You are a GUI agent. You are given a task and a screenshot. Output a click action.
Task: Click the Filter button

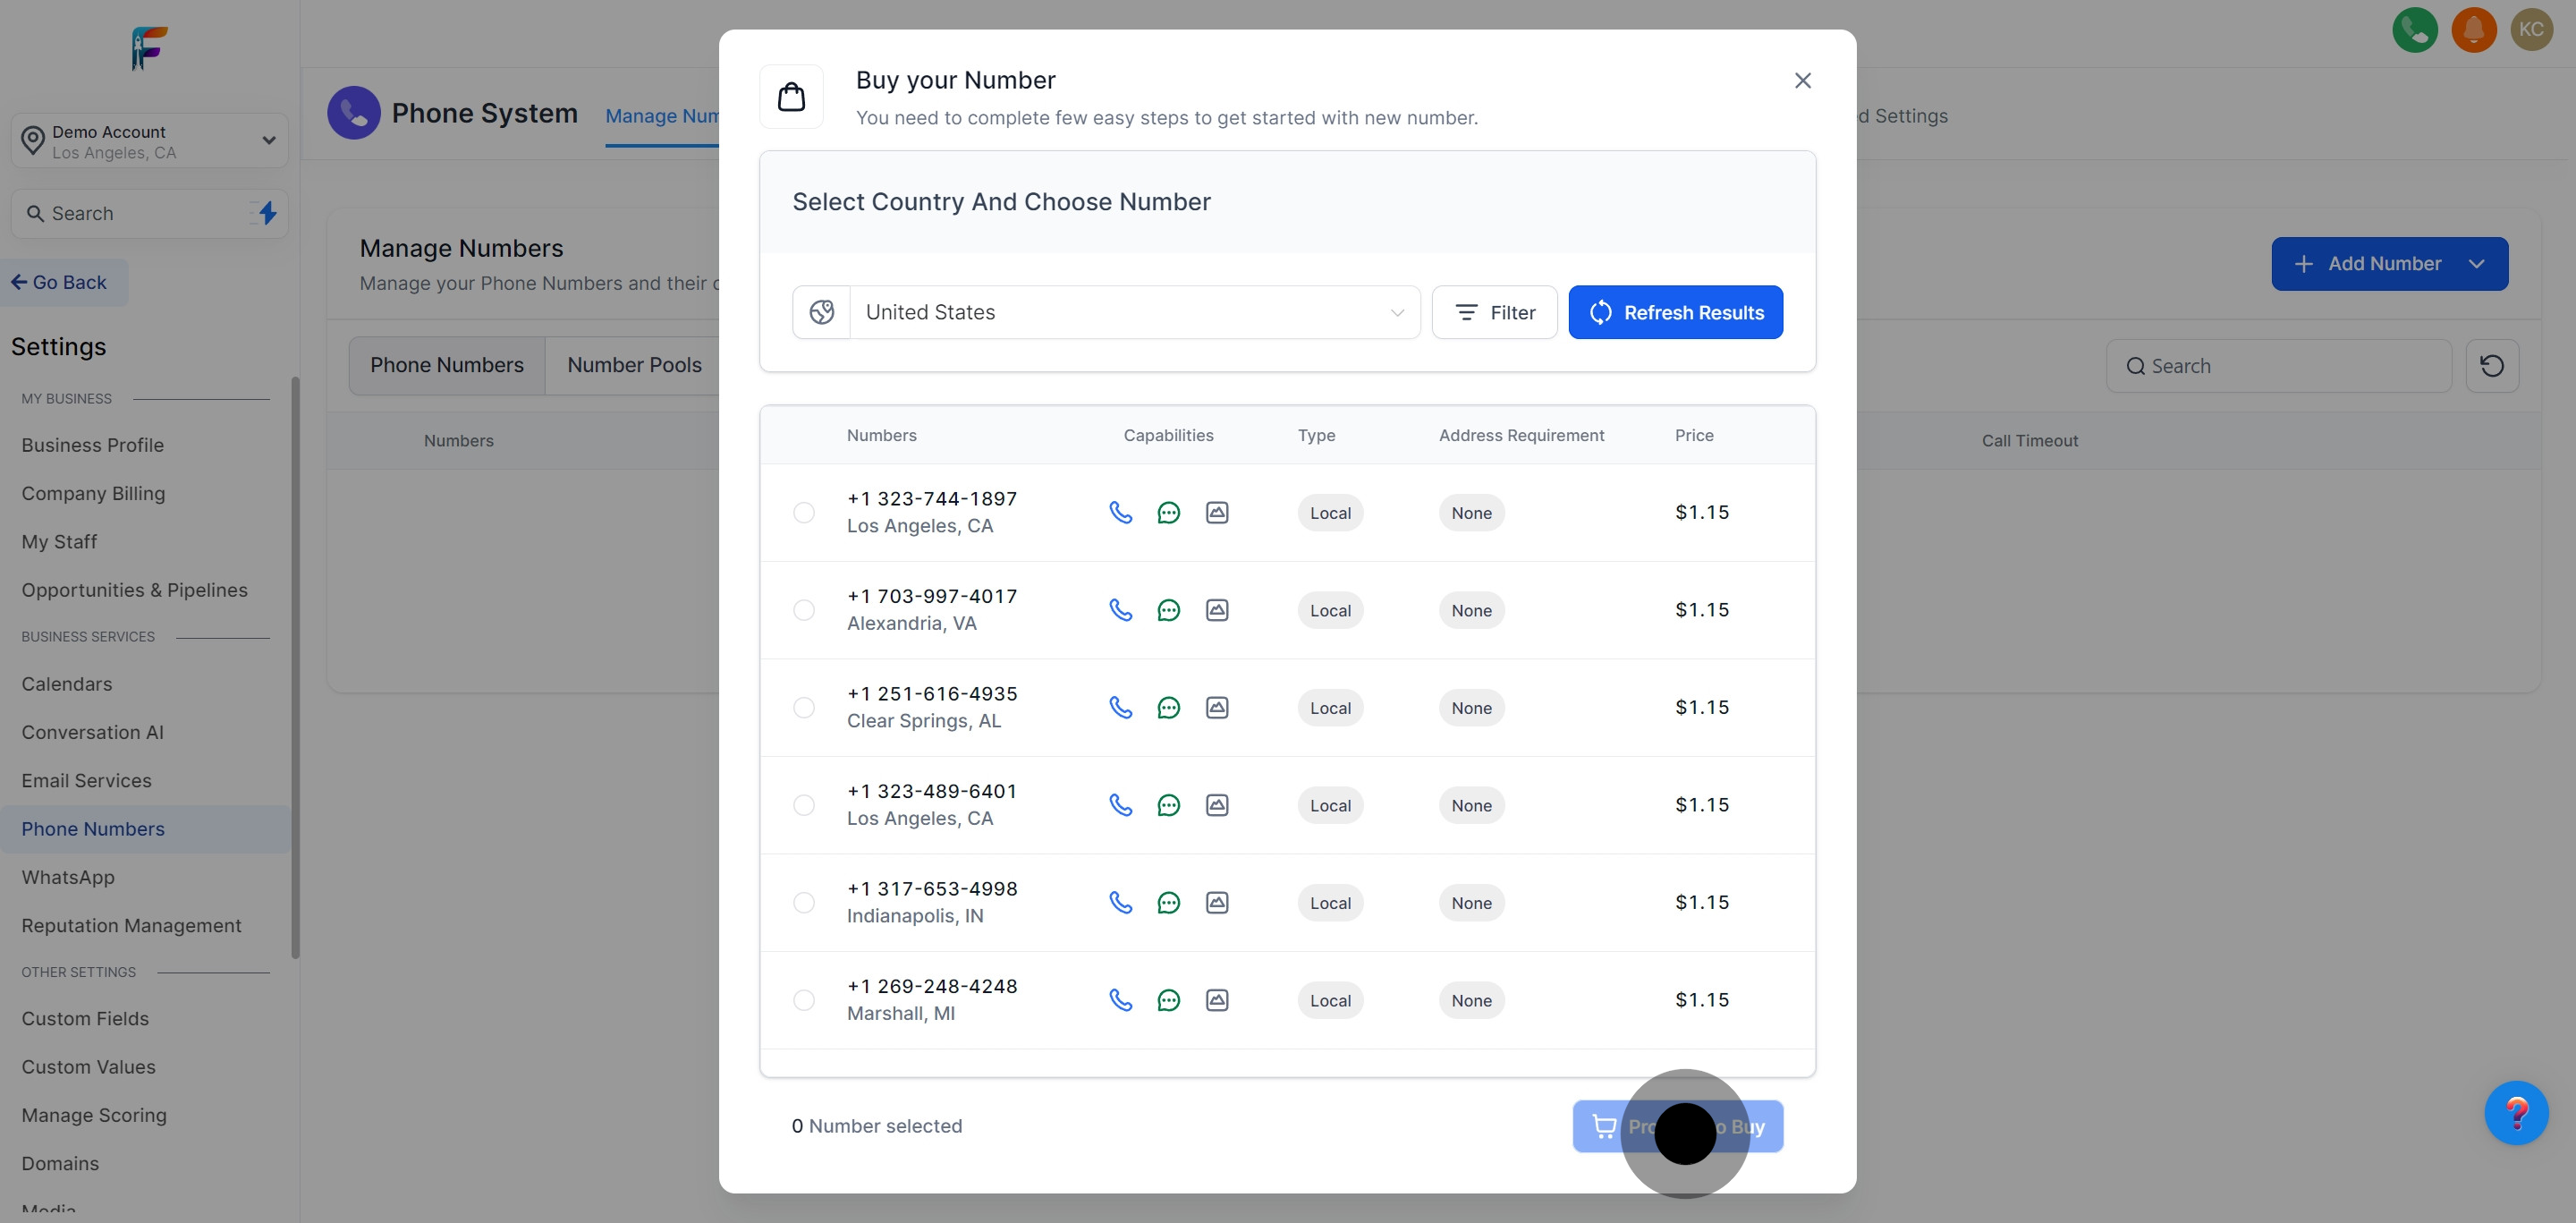pos(1494,312)
